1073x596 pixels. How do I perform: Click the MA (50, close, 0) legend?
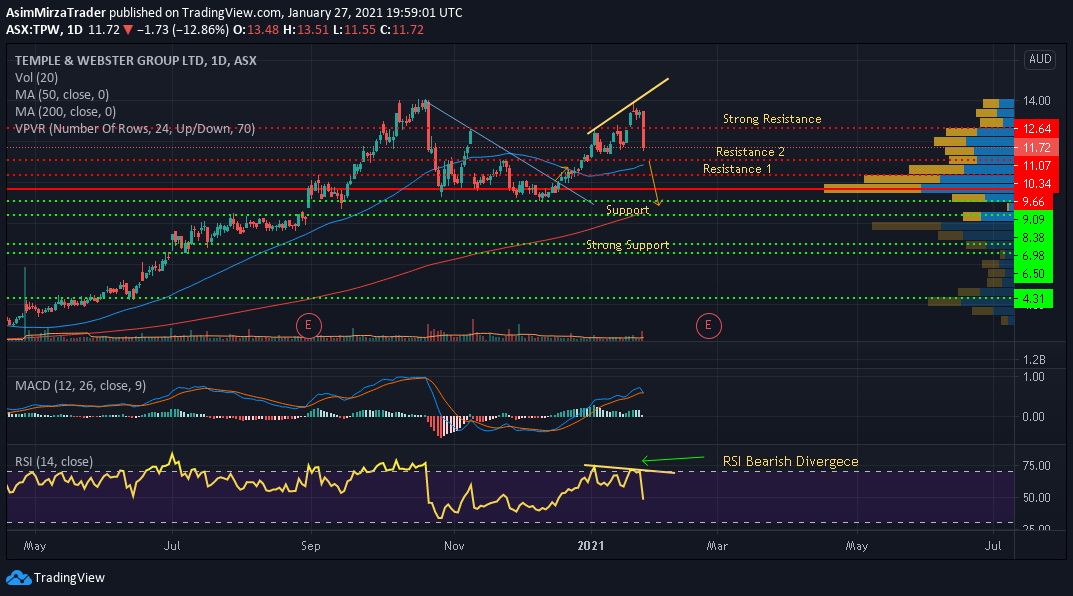tap(62, 95)
